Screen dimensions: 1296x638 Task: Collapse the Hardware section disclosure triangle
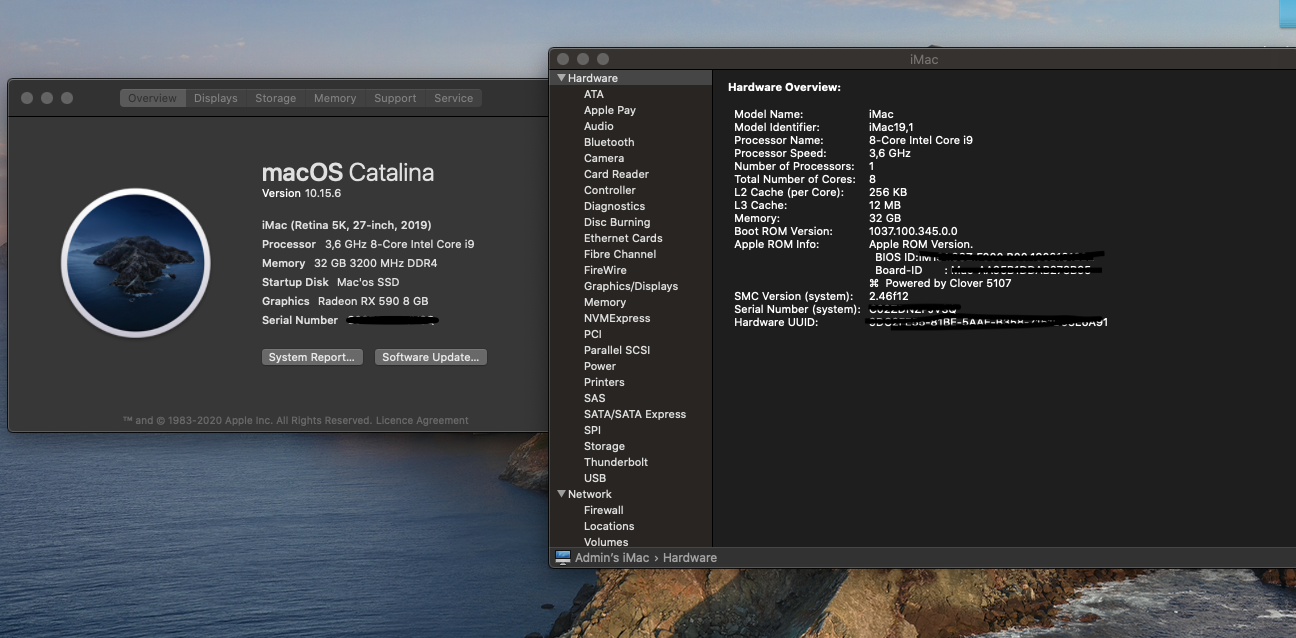562,78
